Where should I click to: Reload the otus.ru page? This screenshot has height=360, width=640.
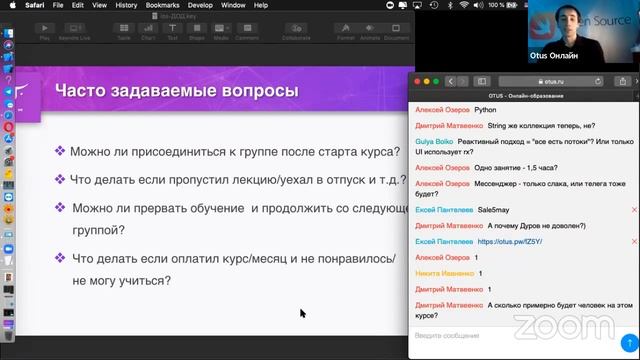coord(598,81)
